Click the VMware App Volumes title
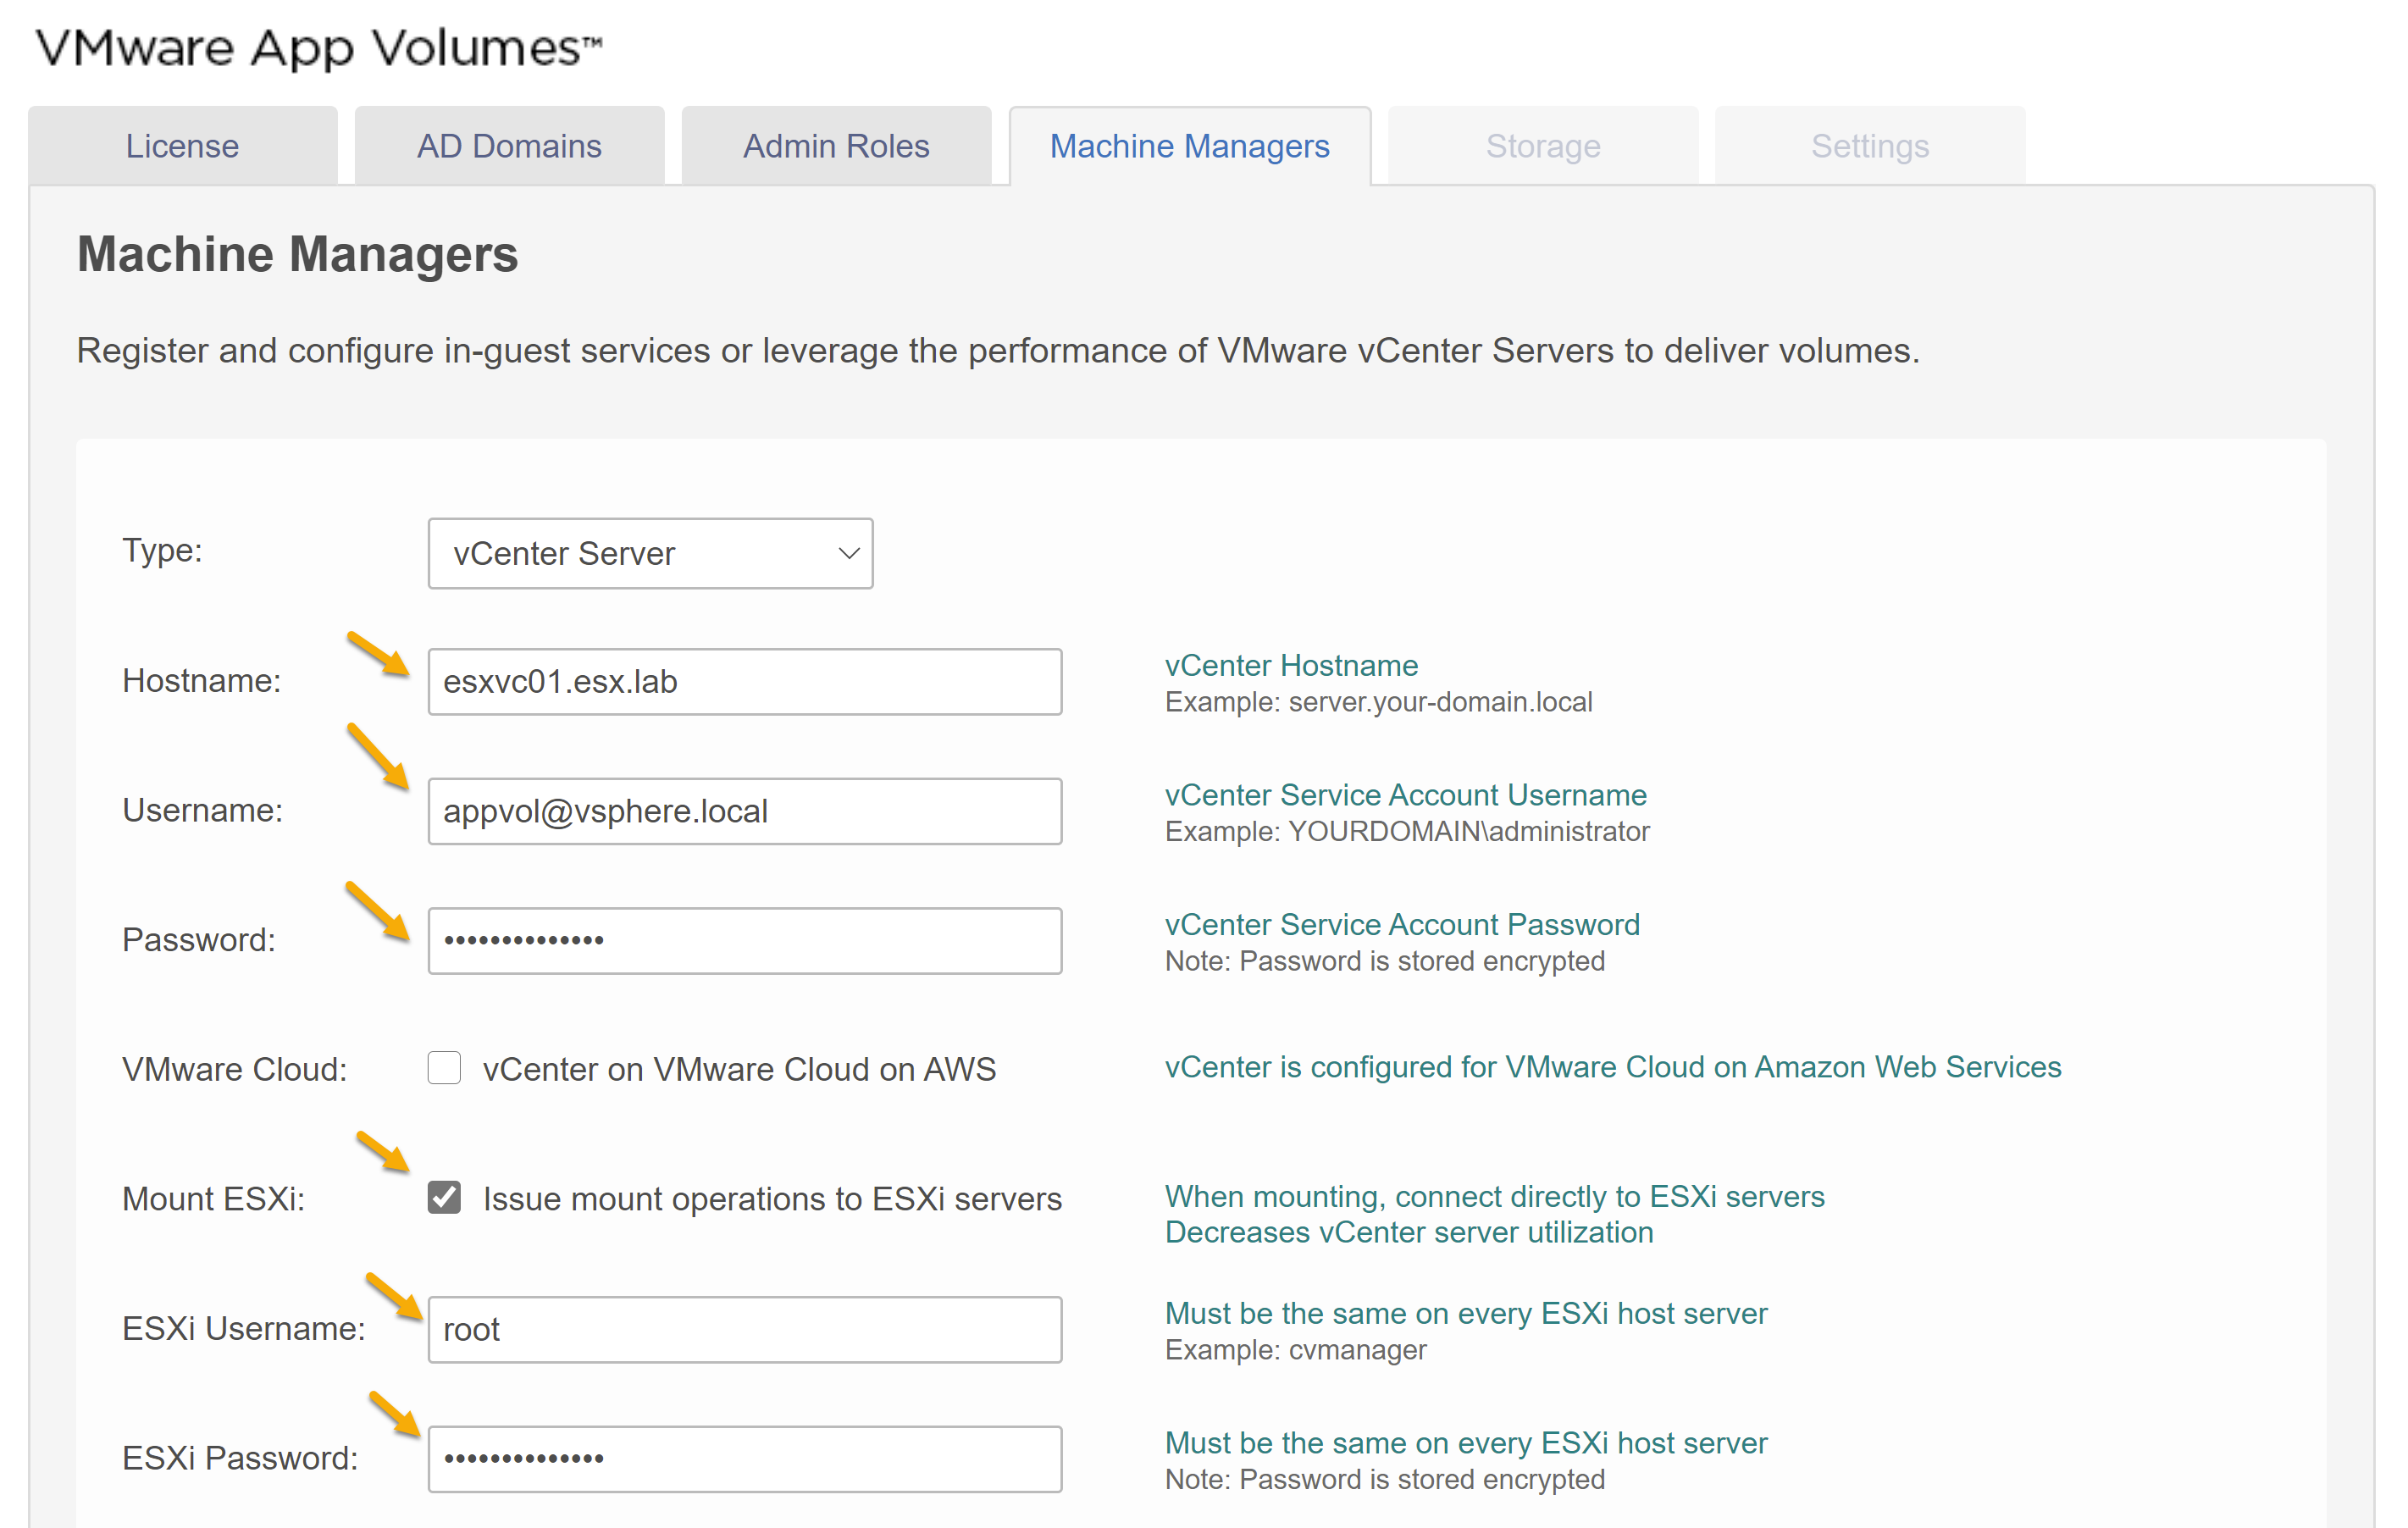 tap(319, 48)
